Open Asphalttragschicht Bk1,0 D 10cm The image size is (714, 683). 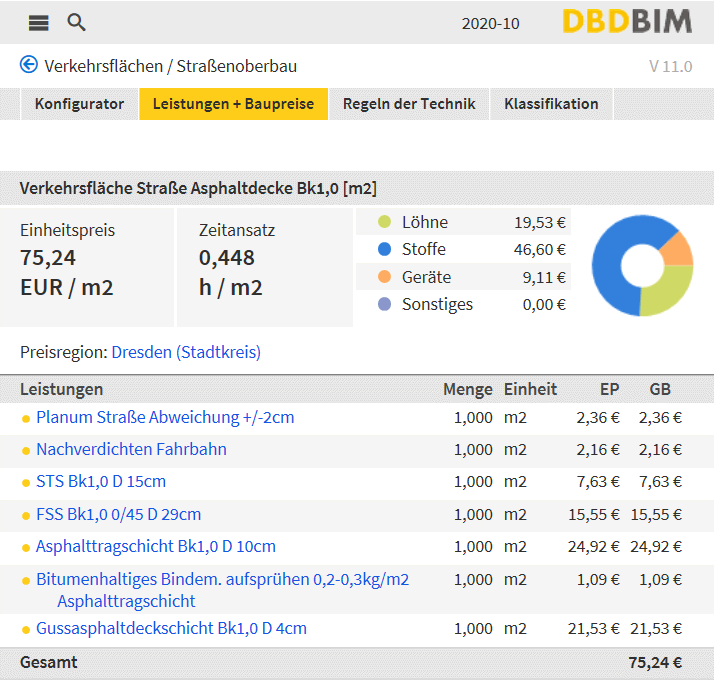[156, 546]
